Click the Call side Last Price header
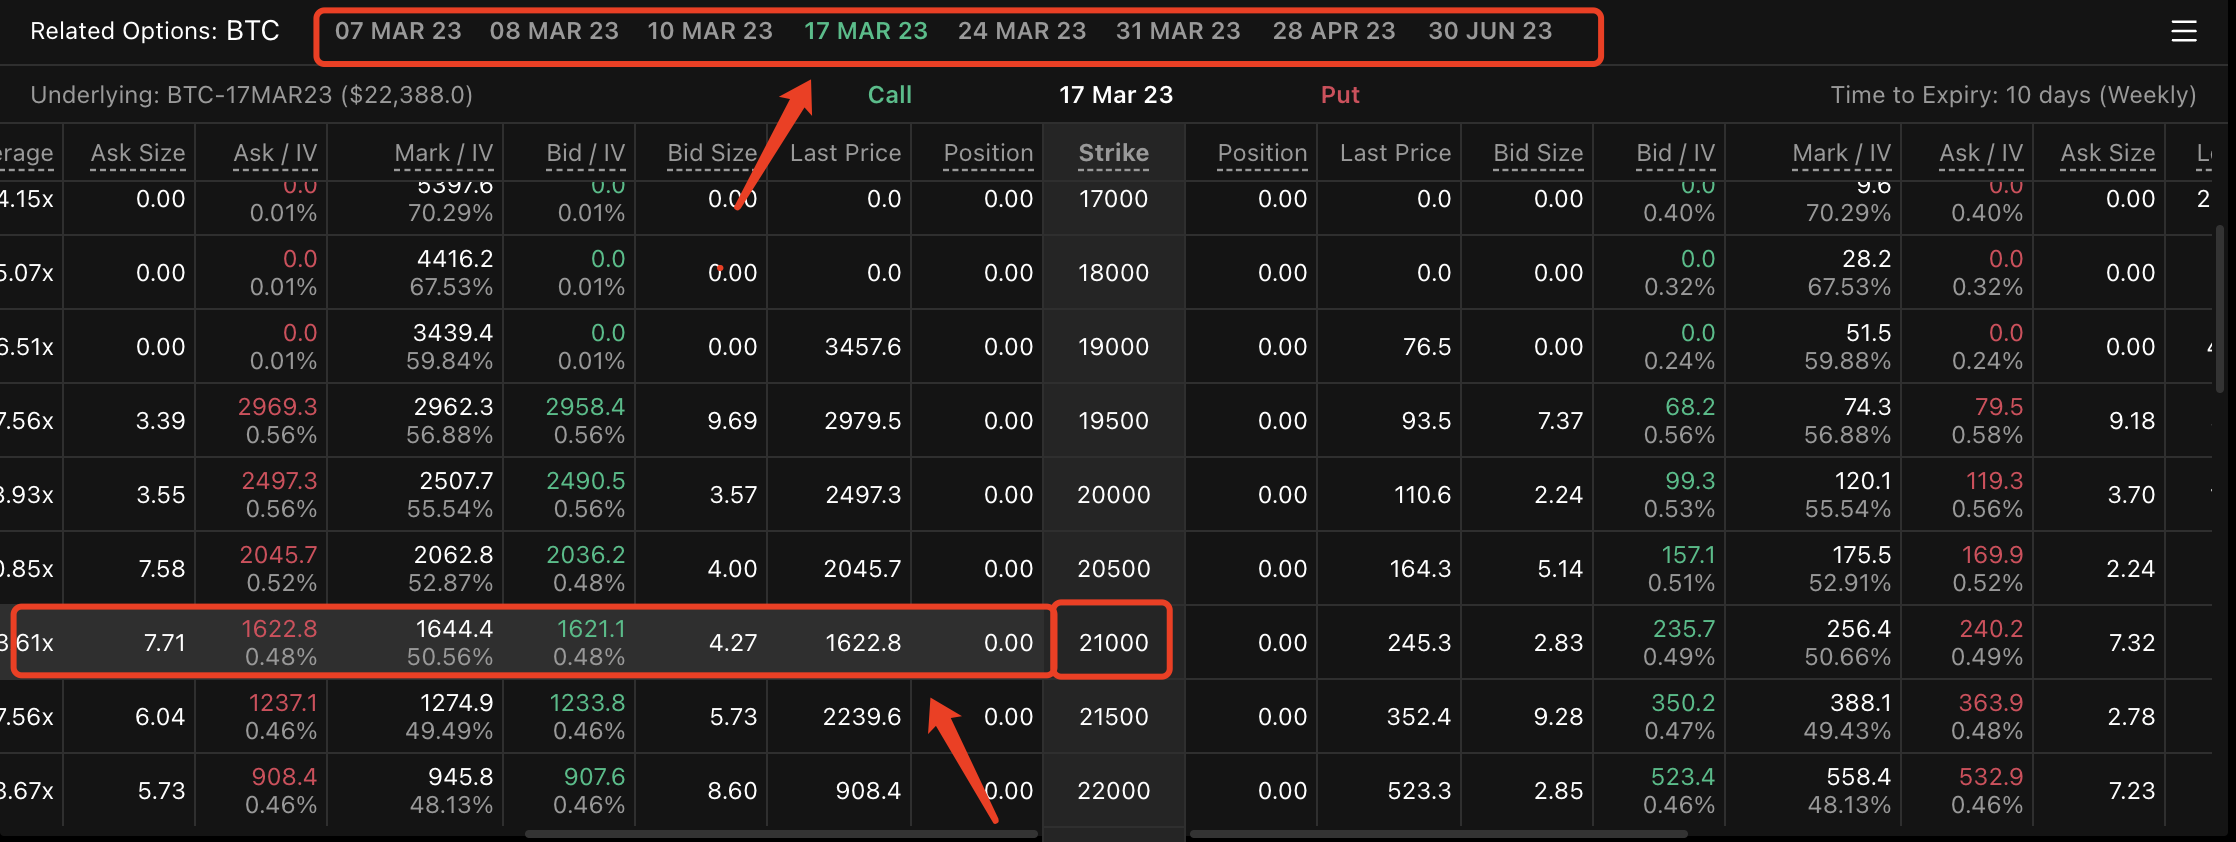The image size is (2236, 842). tap(846, 153)
